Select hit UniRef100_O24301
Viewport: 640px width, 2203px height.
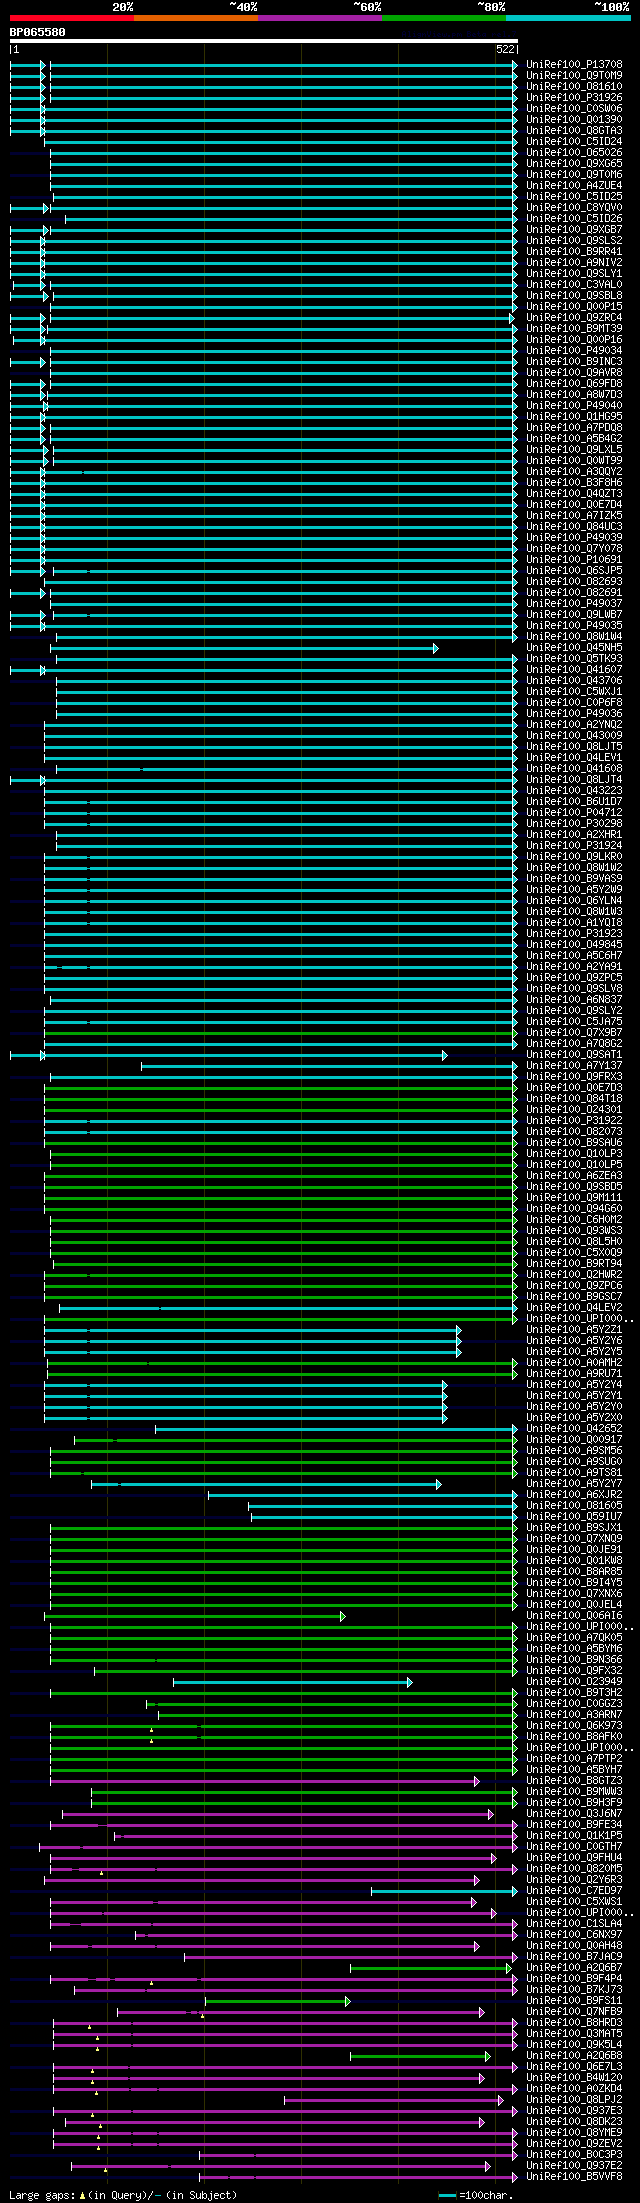(574, 1110)
